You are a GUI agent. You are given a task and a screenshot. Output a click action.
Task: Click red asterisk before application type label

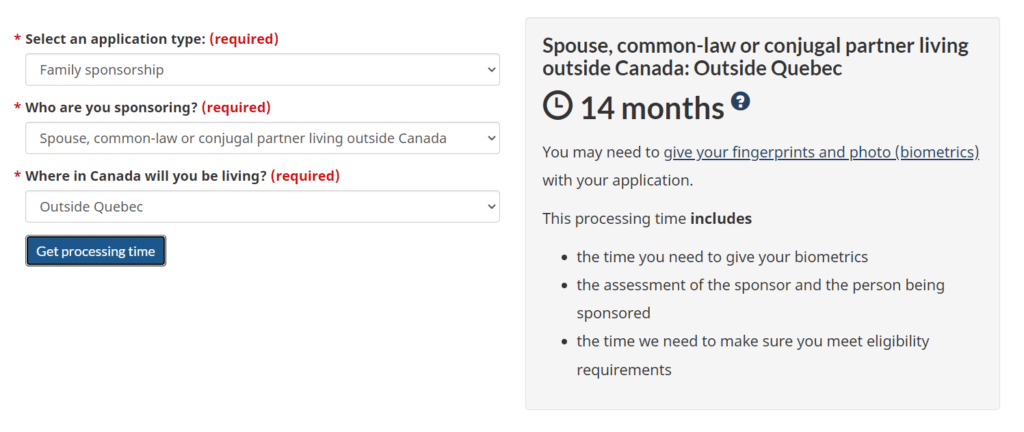click(17, 39)
